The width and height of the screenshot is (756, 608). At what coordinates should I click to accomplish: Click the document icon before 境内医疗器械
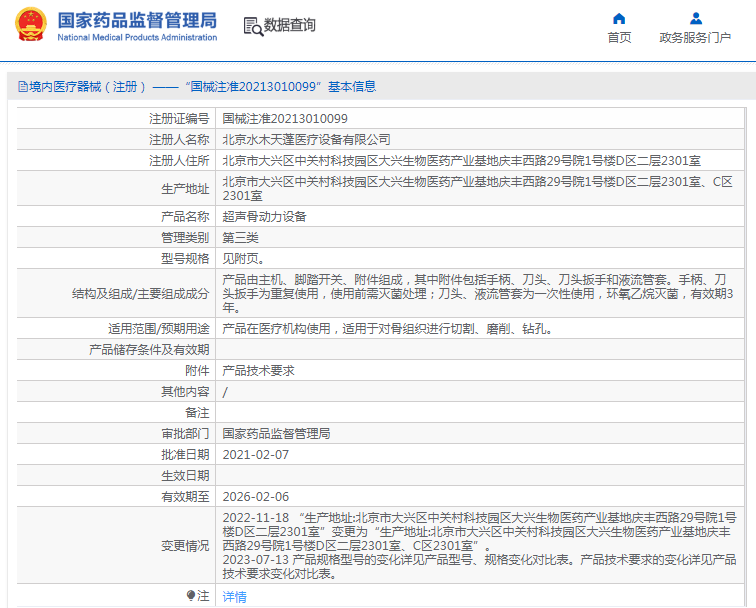click(x=23, y=87)
